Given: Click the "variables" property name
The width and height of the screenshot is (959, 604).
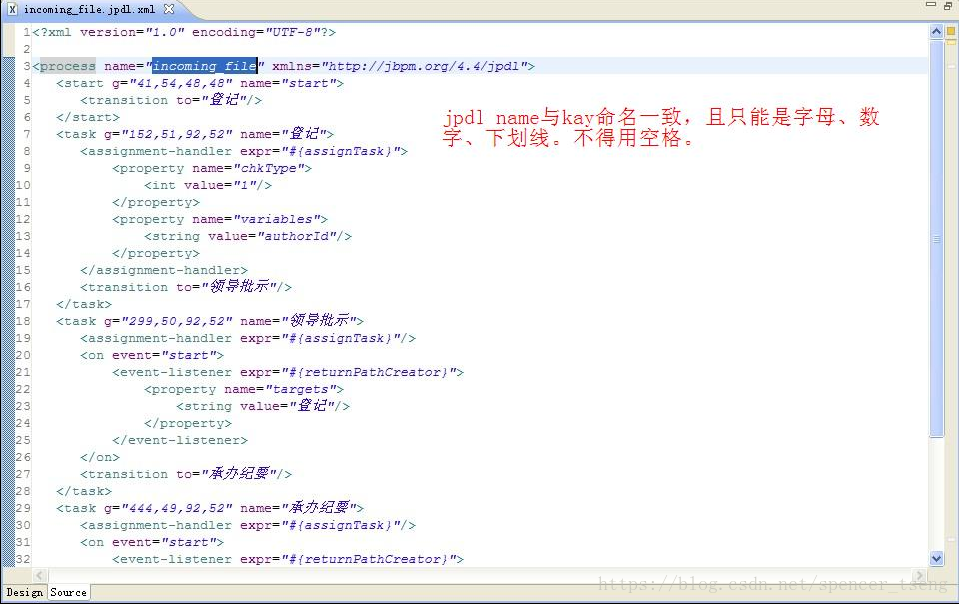Looking at the screenshot, I should point(276,219).
